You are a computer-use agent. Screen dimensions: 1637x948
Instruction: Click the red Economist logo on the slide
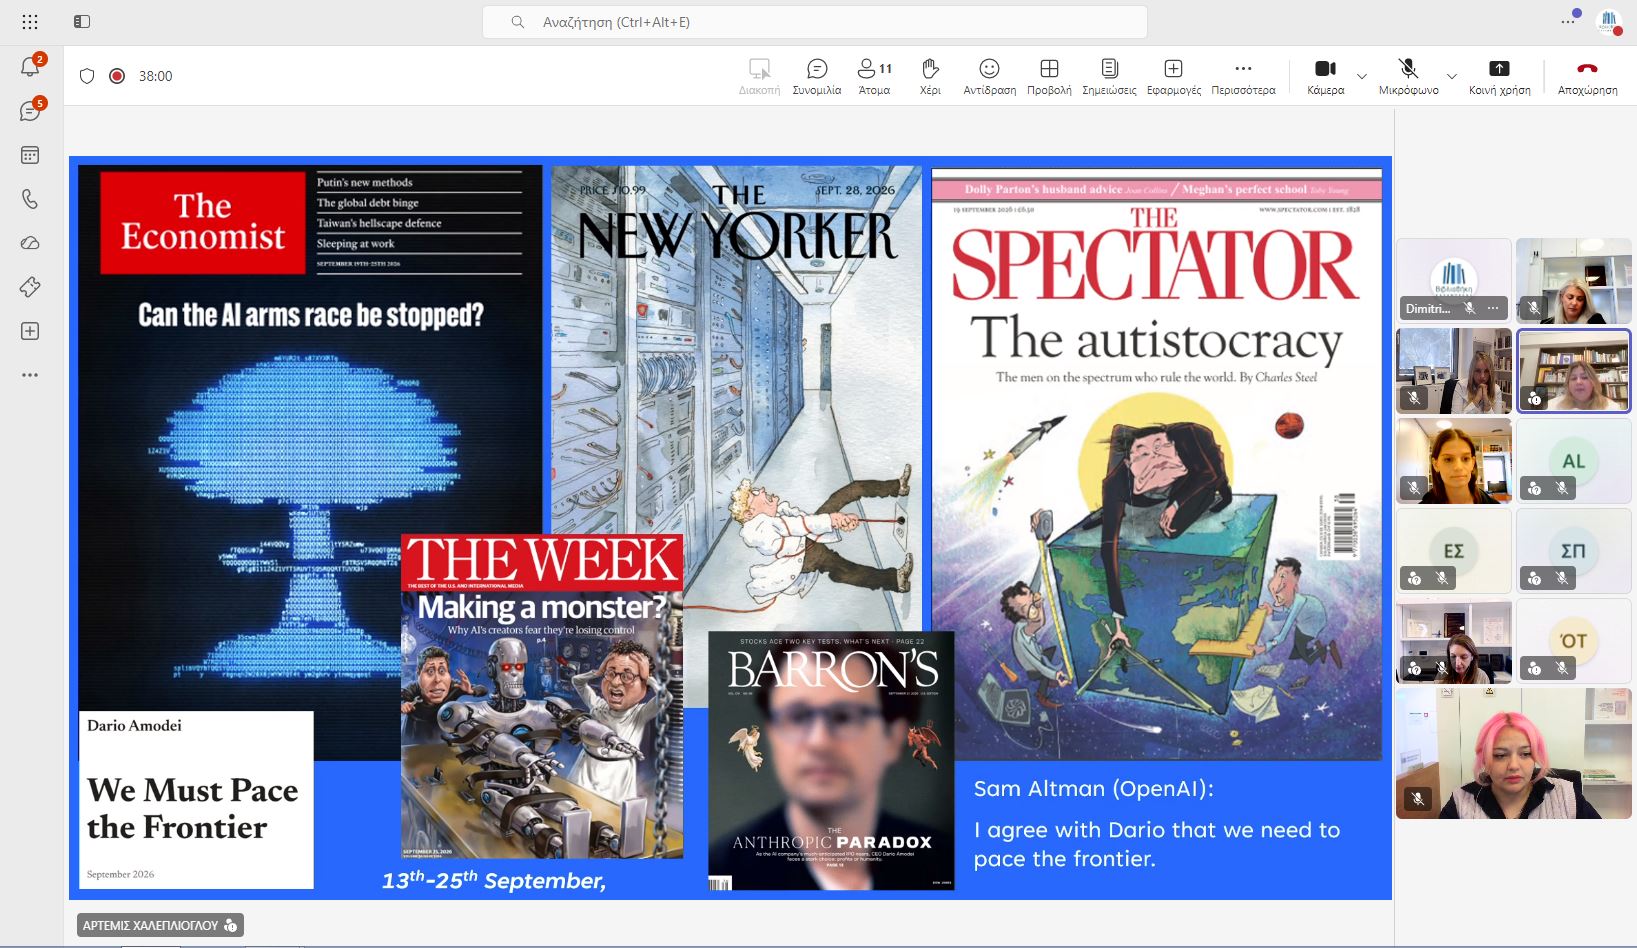pyautogui.click(x=203, y=222)
